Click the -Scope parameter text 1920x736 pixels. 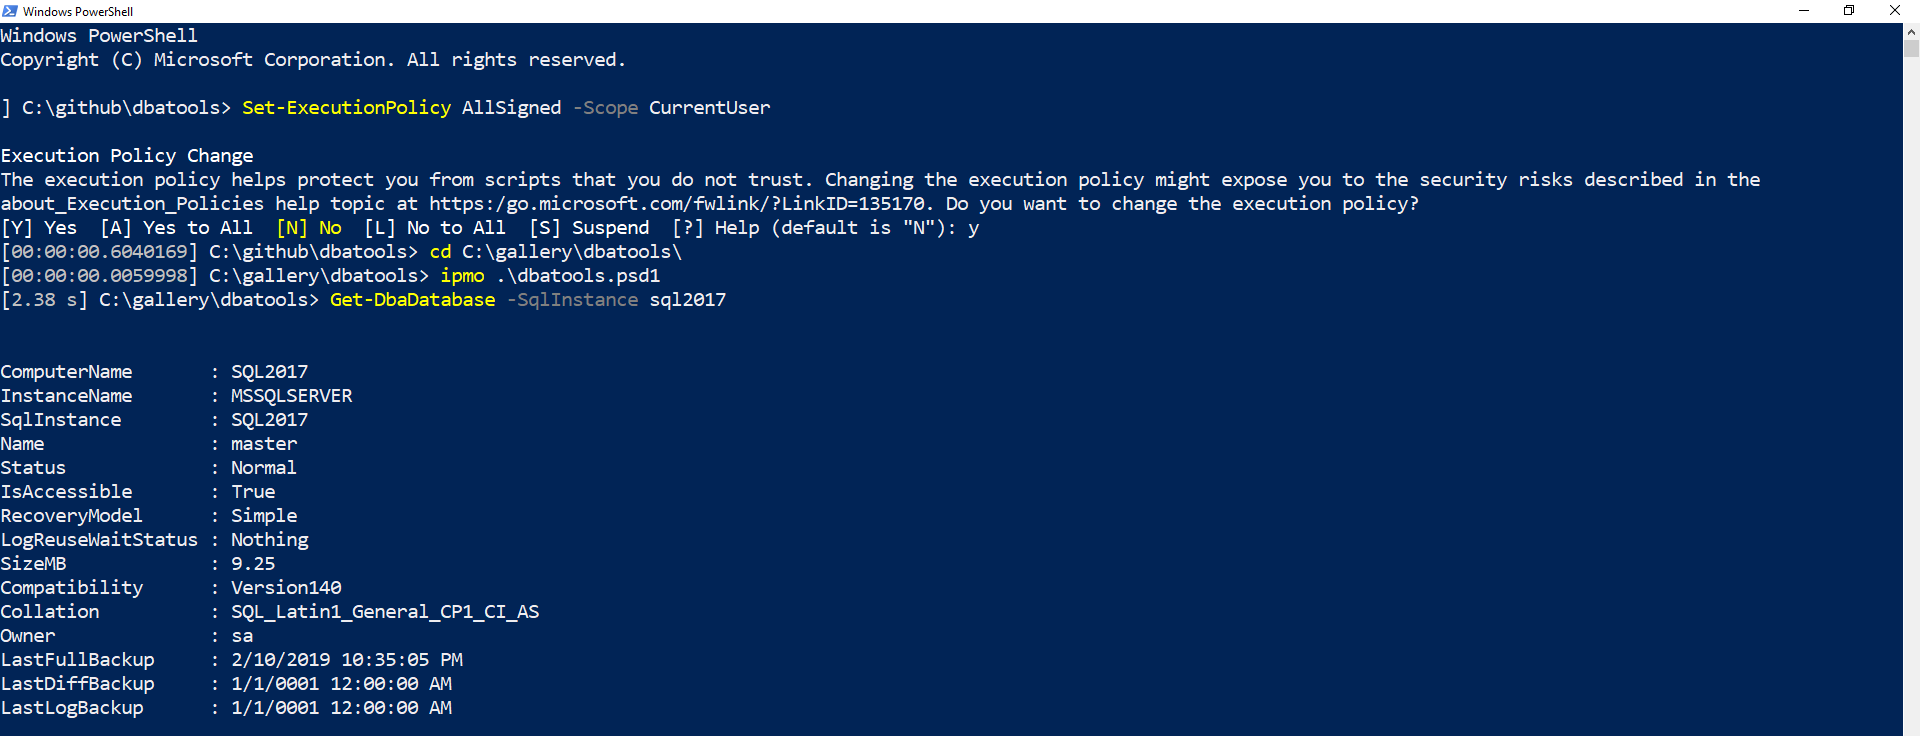point(605,107)
